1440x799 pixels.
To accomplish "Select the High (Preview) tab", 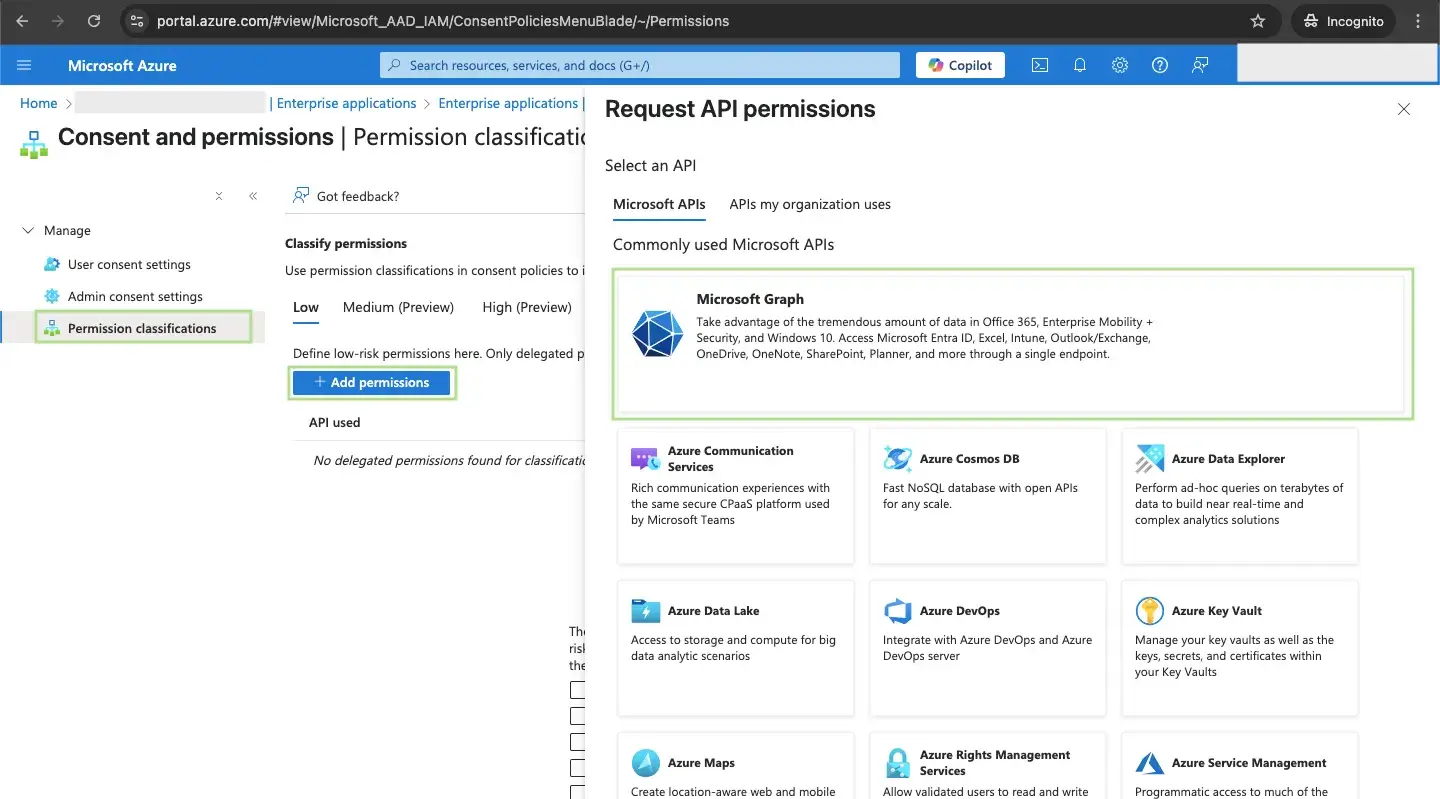I will coord(526,307).
